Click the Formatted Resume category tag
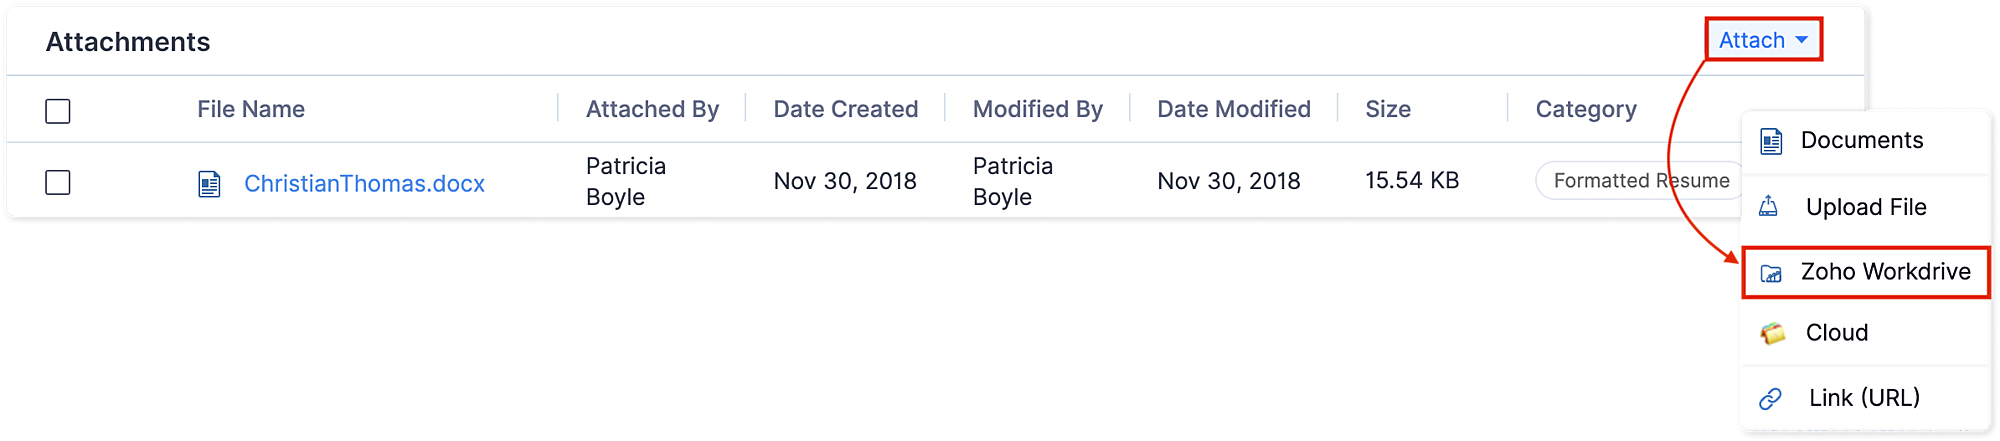 tap(1640, 181)
